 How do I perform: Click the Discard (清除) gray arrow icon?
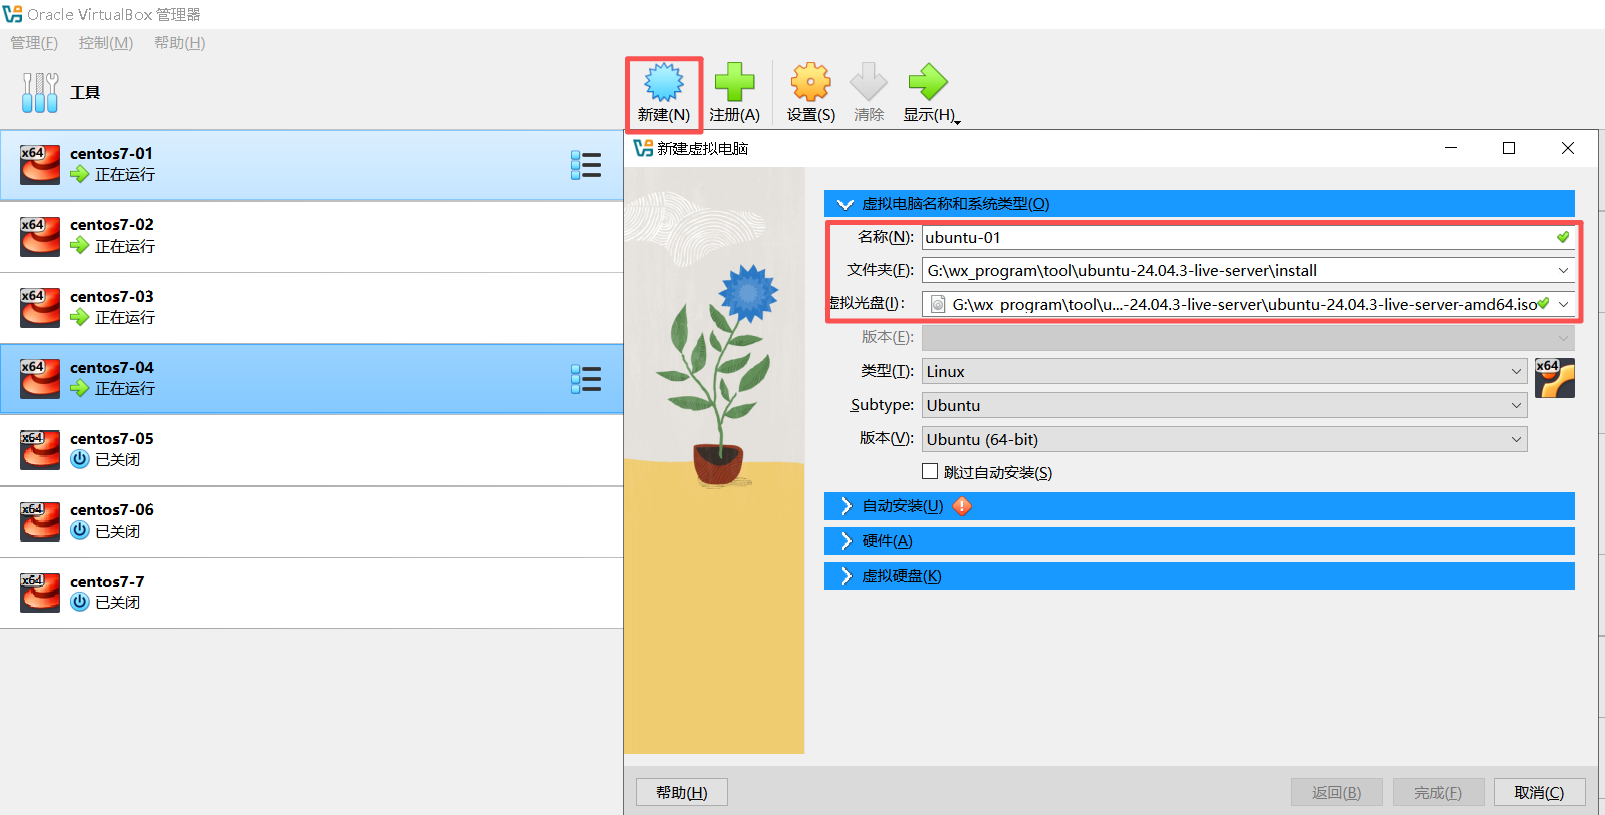pyautogui.click(x=868, y=82)
